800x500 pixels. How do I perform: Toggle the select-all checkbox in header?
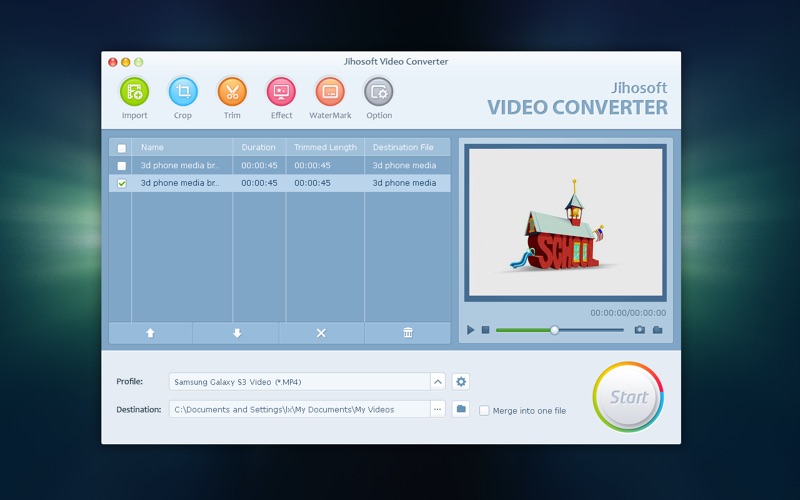click(121, 148)
